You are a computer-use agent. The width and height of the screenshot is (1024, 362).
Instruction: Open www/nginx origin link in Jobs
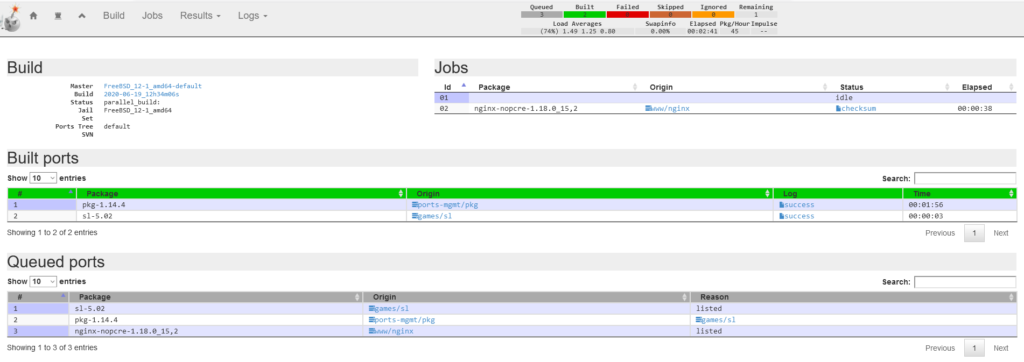tap(670, 108)
